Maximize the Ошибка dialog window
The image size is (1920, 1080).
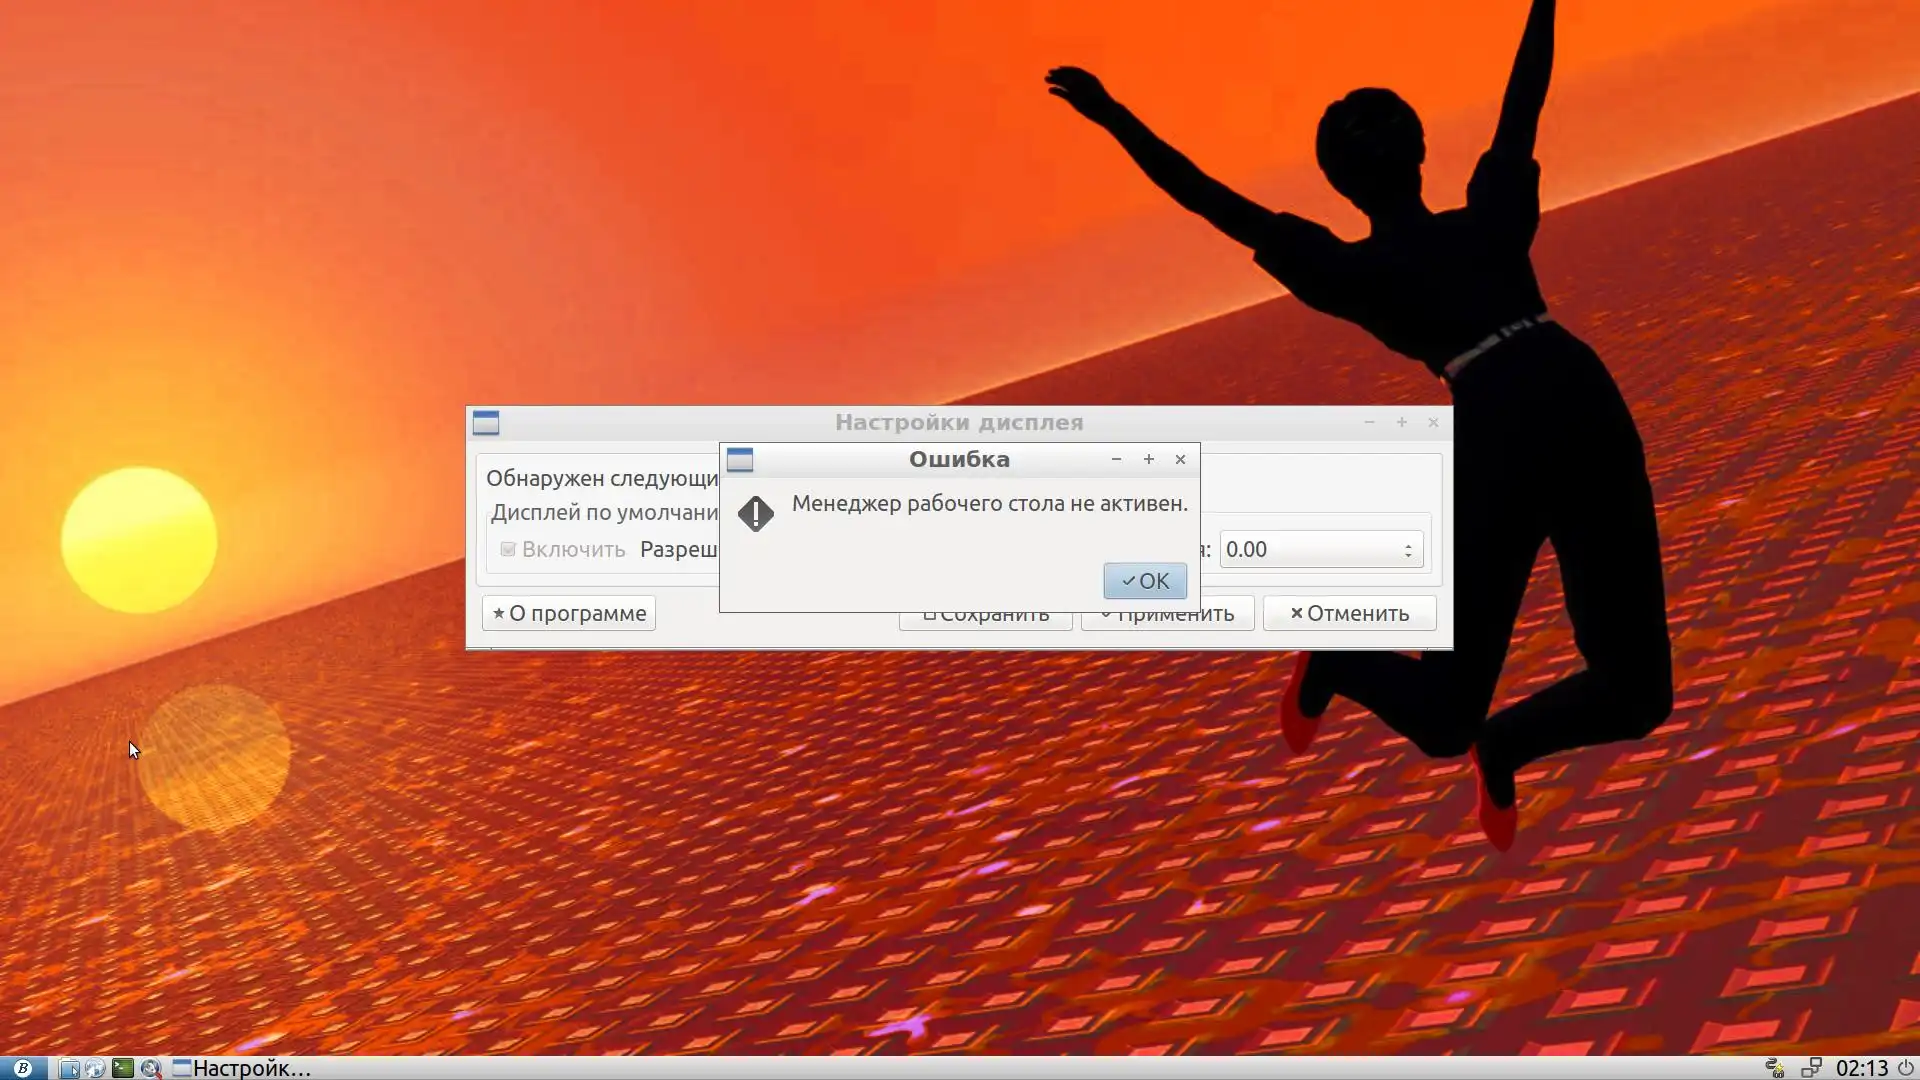(1148, 460)
